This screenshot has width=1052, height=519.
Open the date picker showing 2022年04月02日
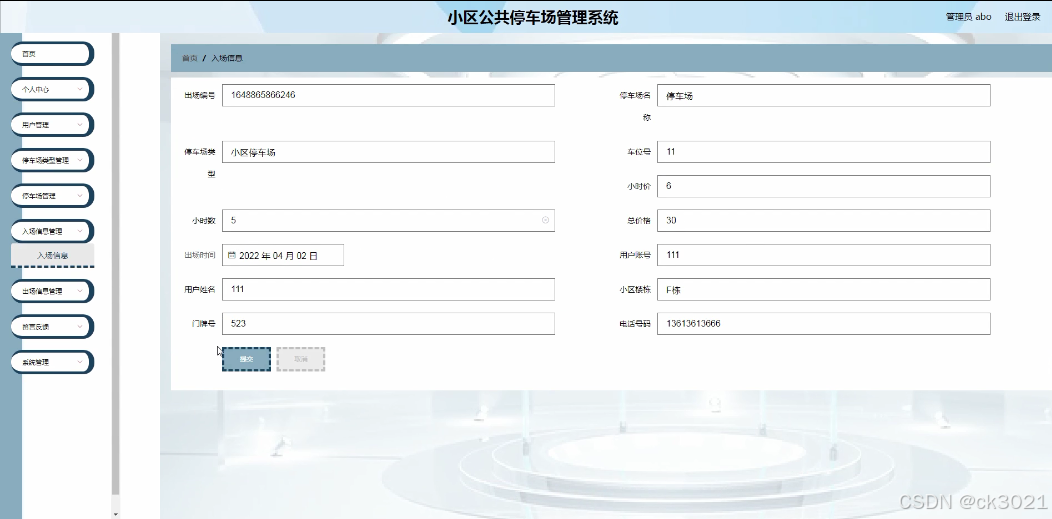point(282,255)
